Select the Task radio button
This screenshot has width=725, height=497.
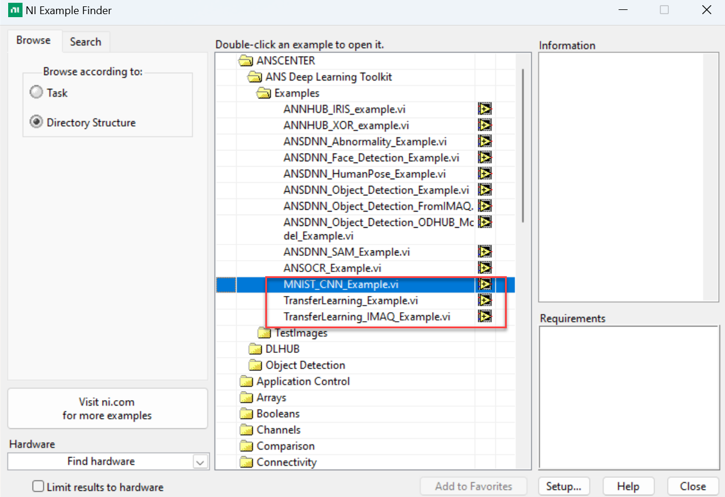point(37,93)
